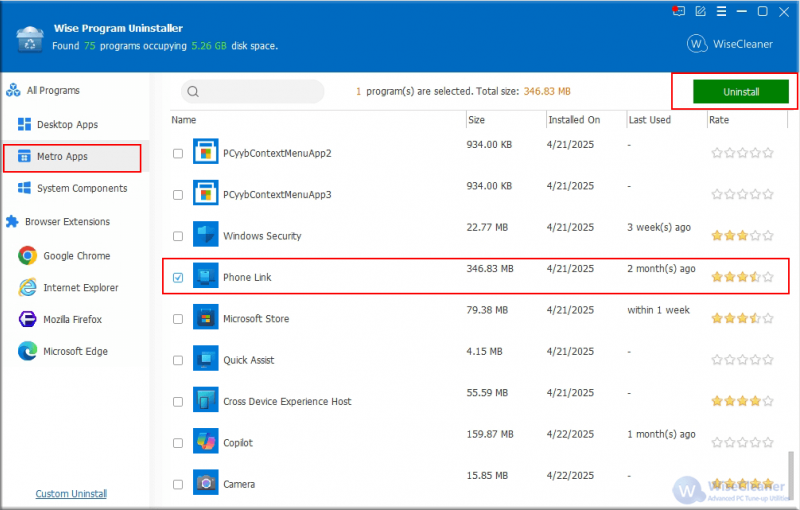The image size is (800, 510).
Task: Click star rating for Windows Security
Action: [x=742, y=236]
